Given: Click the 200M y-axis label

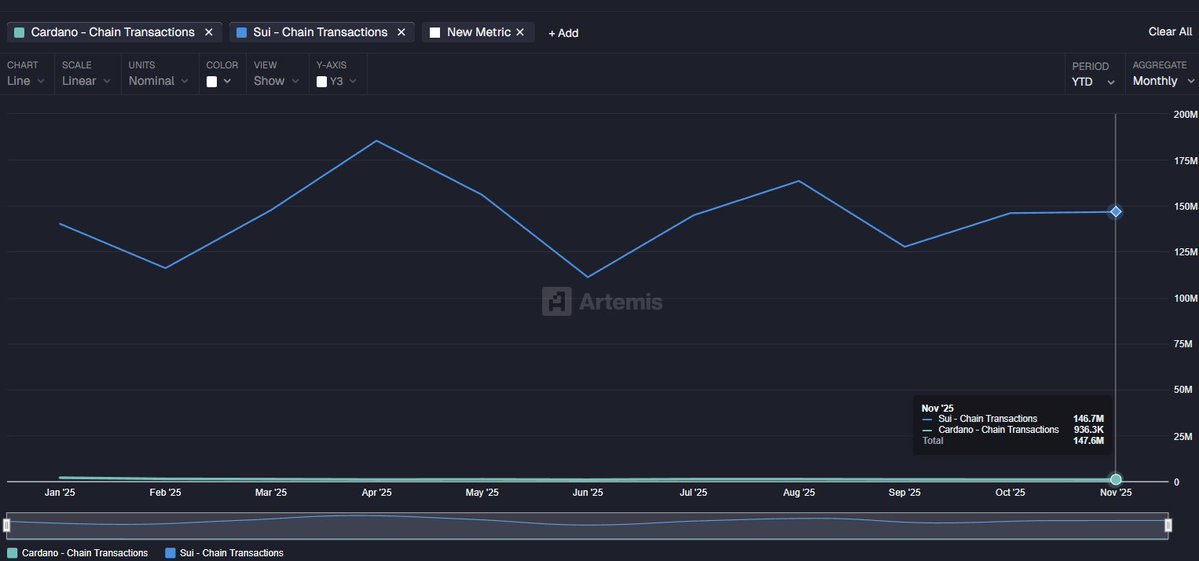Looking at the screenshot, I should 1184,114.
